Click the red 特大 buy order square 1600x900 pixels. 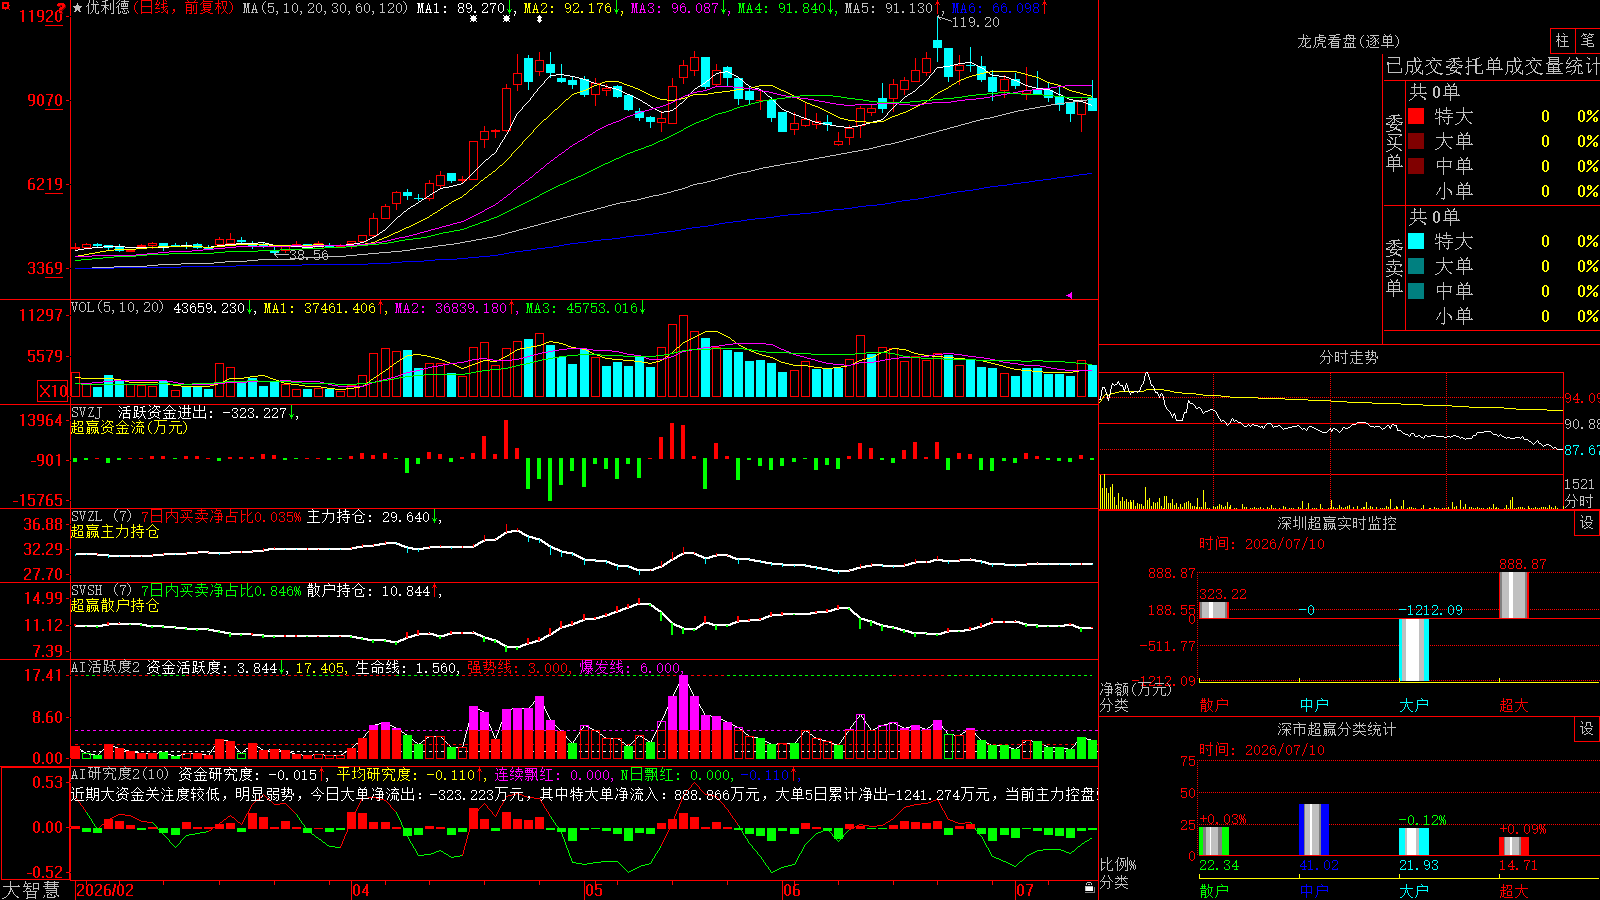1416,116
